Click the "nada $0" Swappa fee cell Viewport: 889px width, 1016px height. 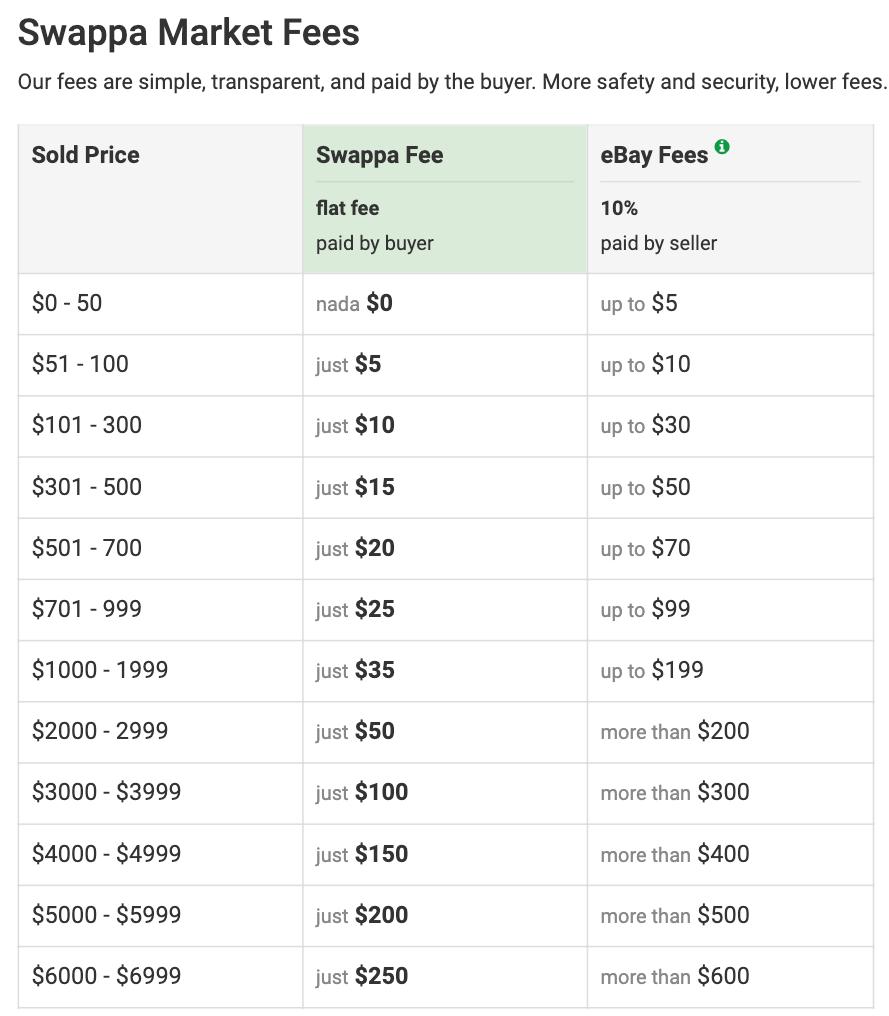(354, 303)
